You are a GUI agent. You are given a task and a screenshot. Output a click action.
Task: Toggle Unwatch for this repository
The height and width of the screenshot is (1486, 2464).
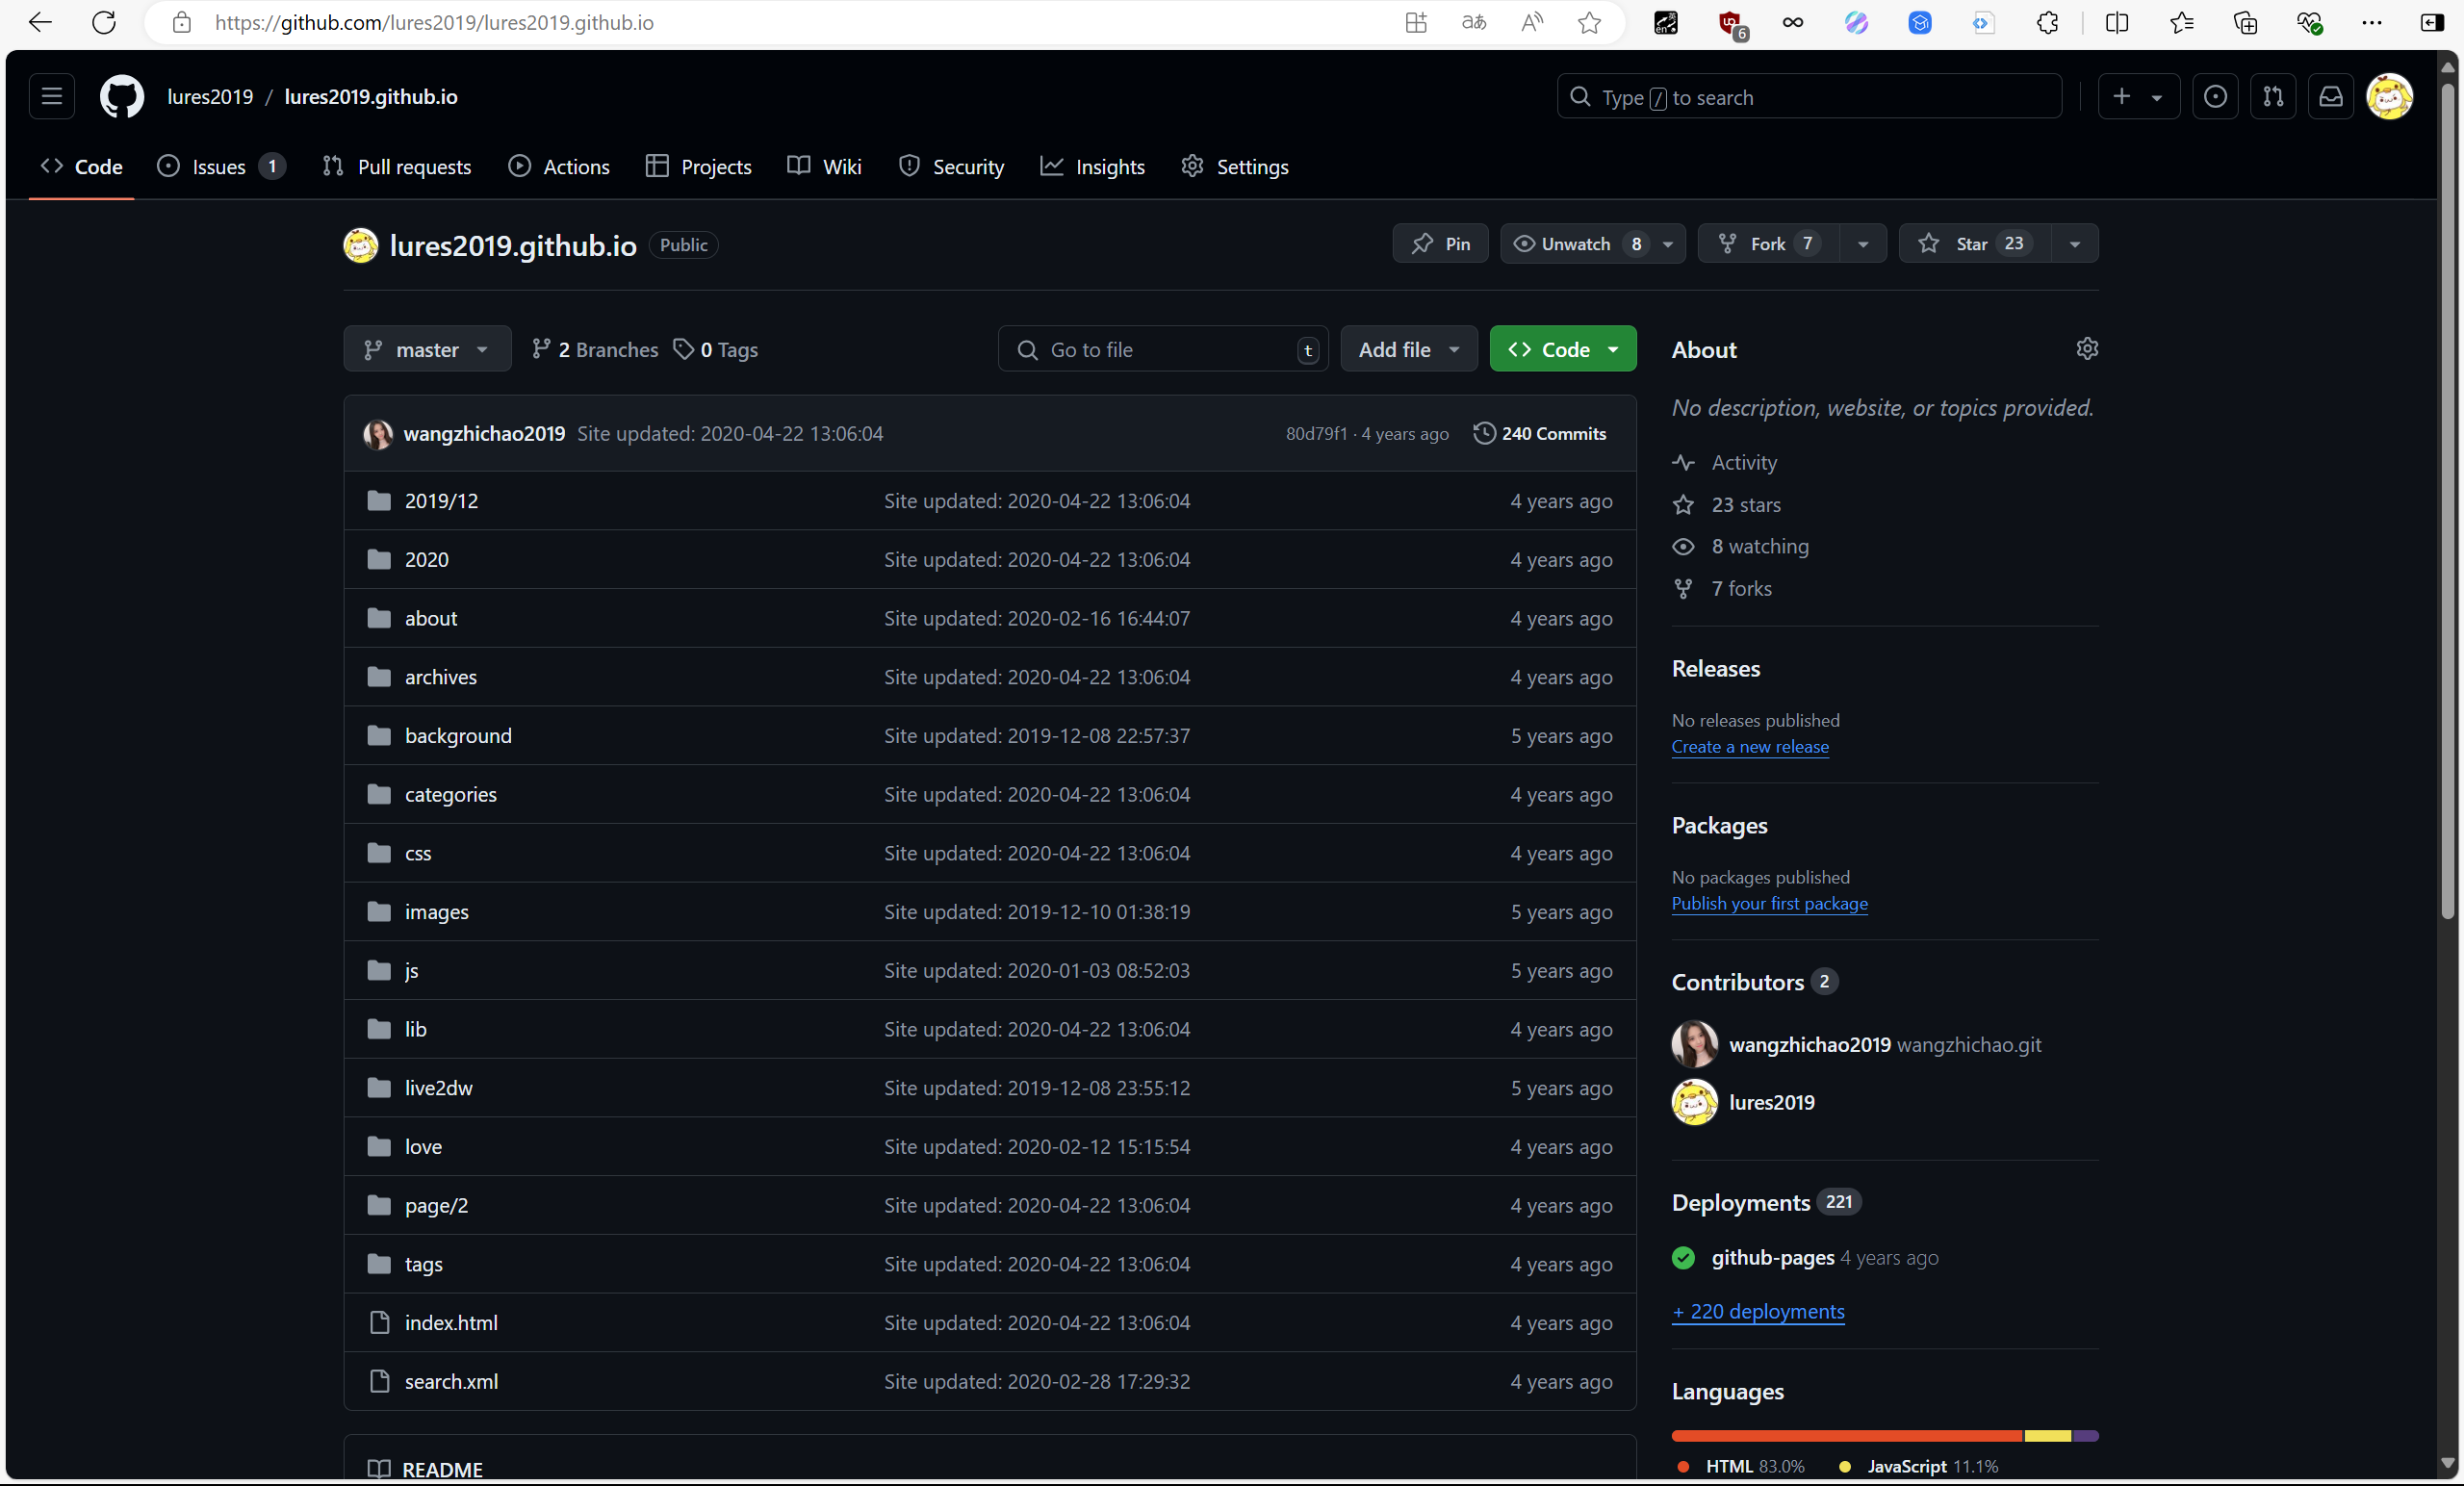click(1576, 244)
